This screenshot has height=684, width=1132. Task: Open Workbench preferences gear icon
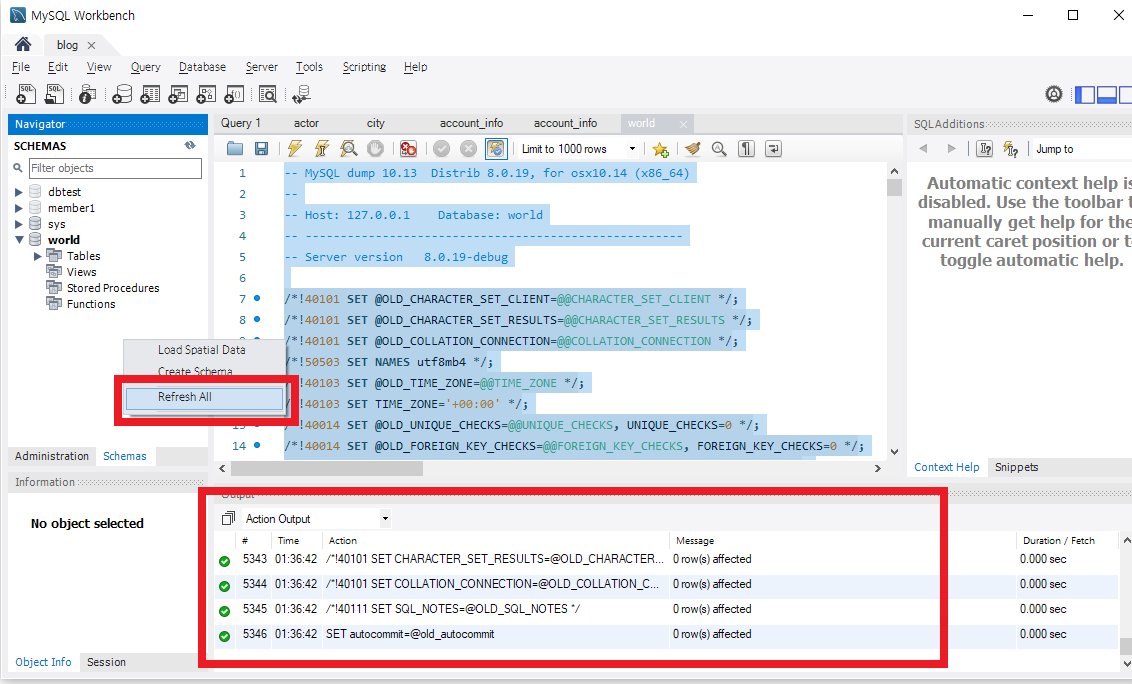pos(1054,94)
